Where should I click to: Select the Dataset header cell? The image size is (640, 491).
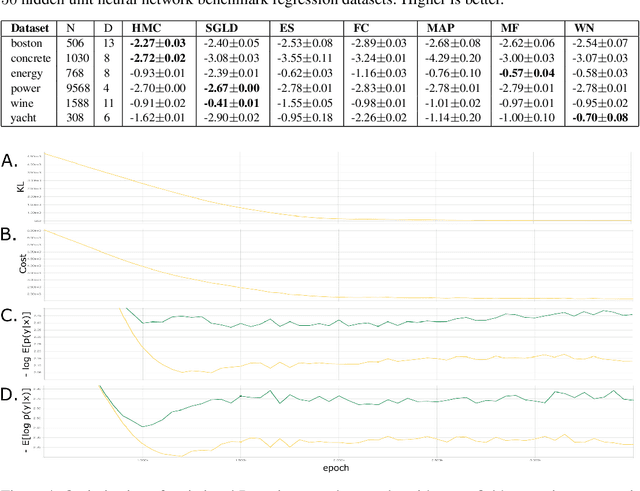31,28
